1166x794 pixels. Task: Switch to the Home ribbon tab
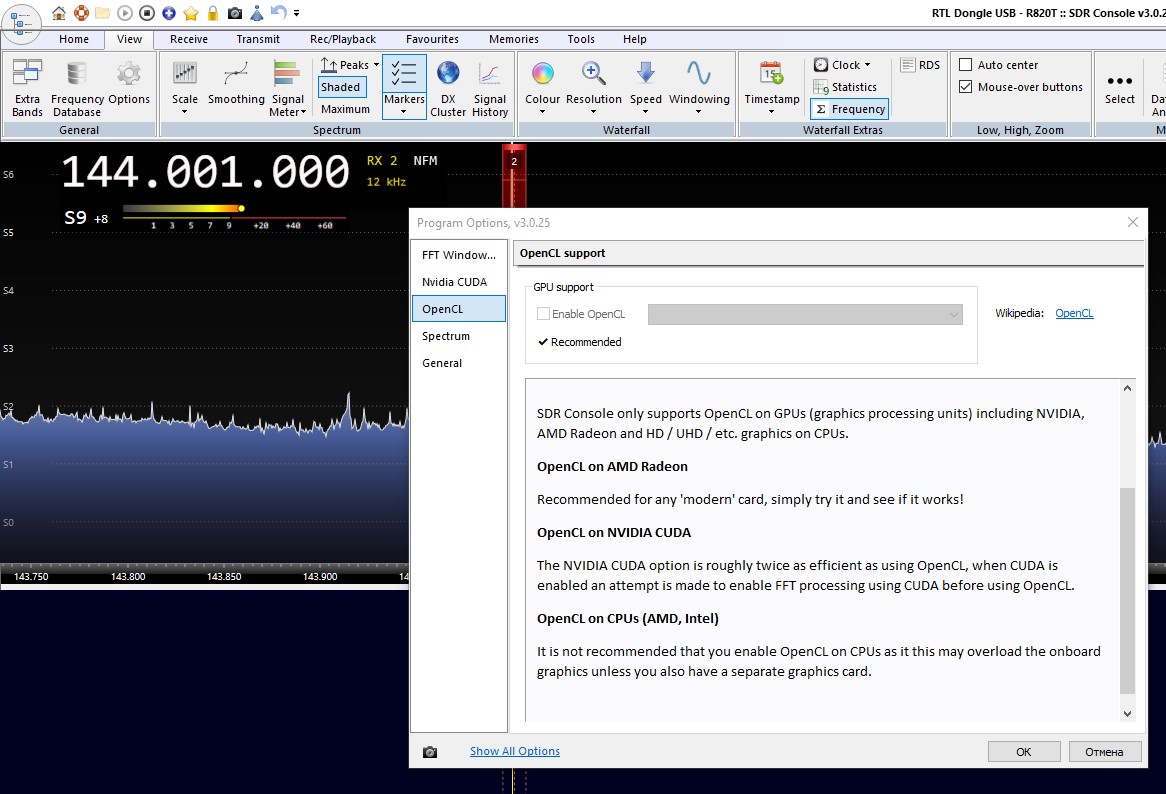74,39
